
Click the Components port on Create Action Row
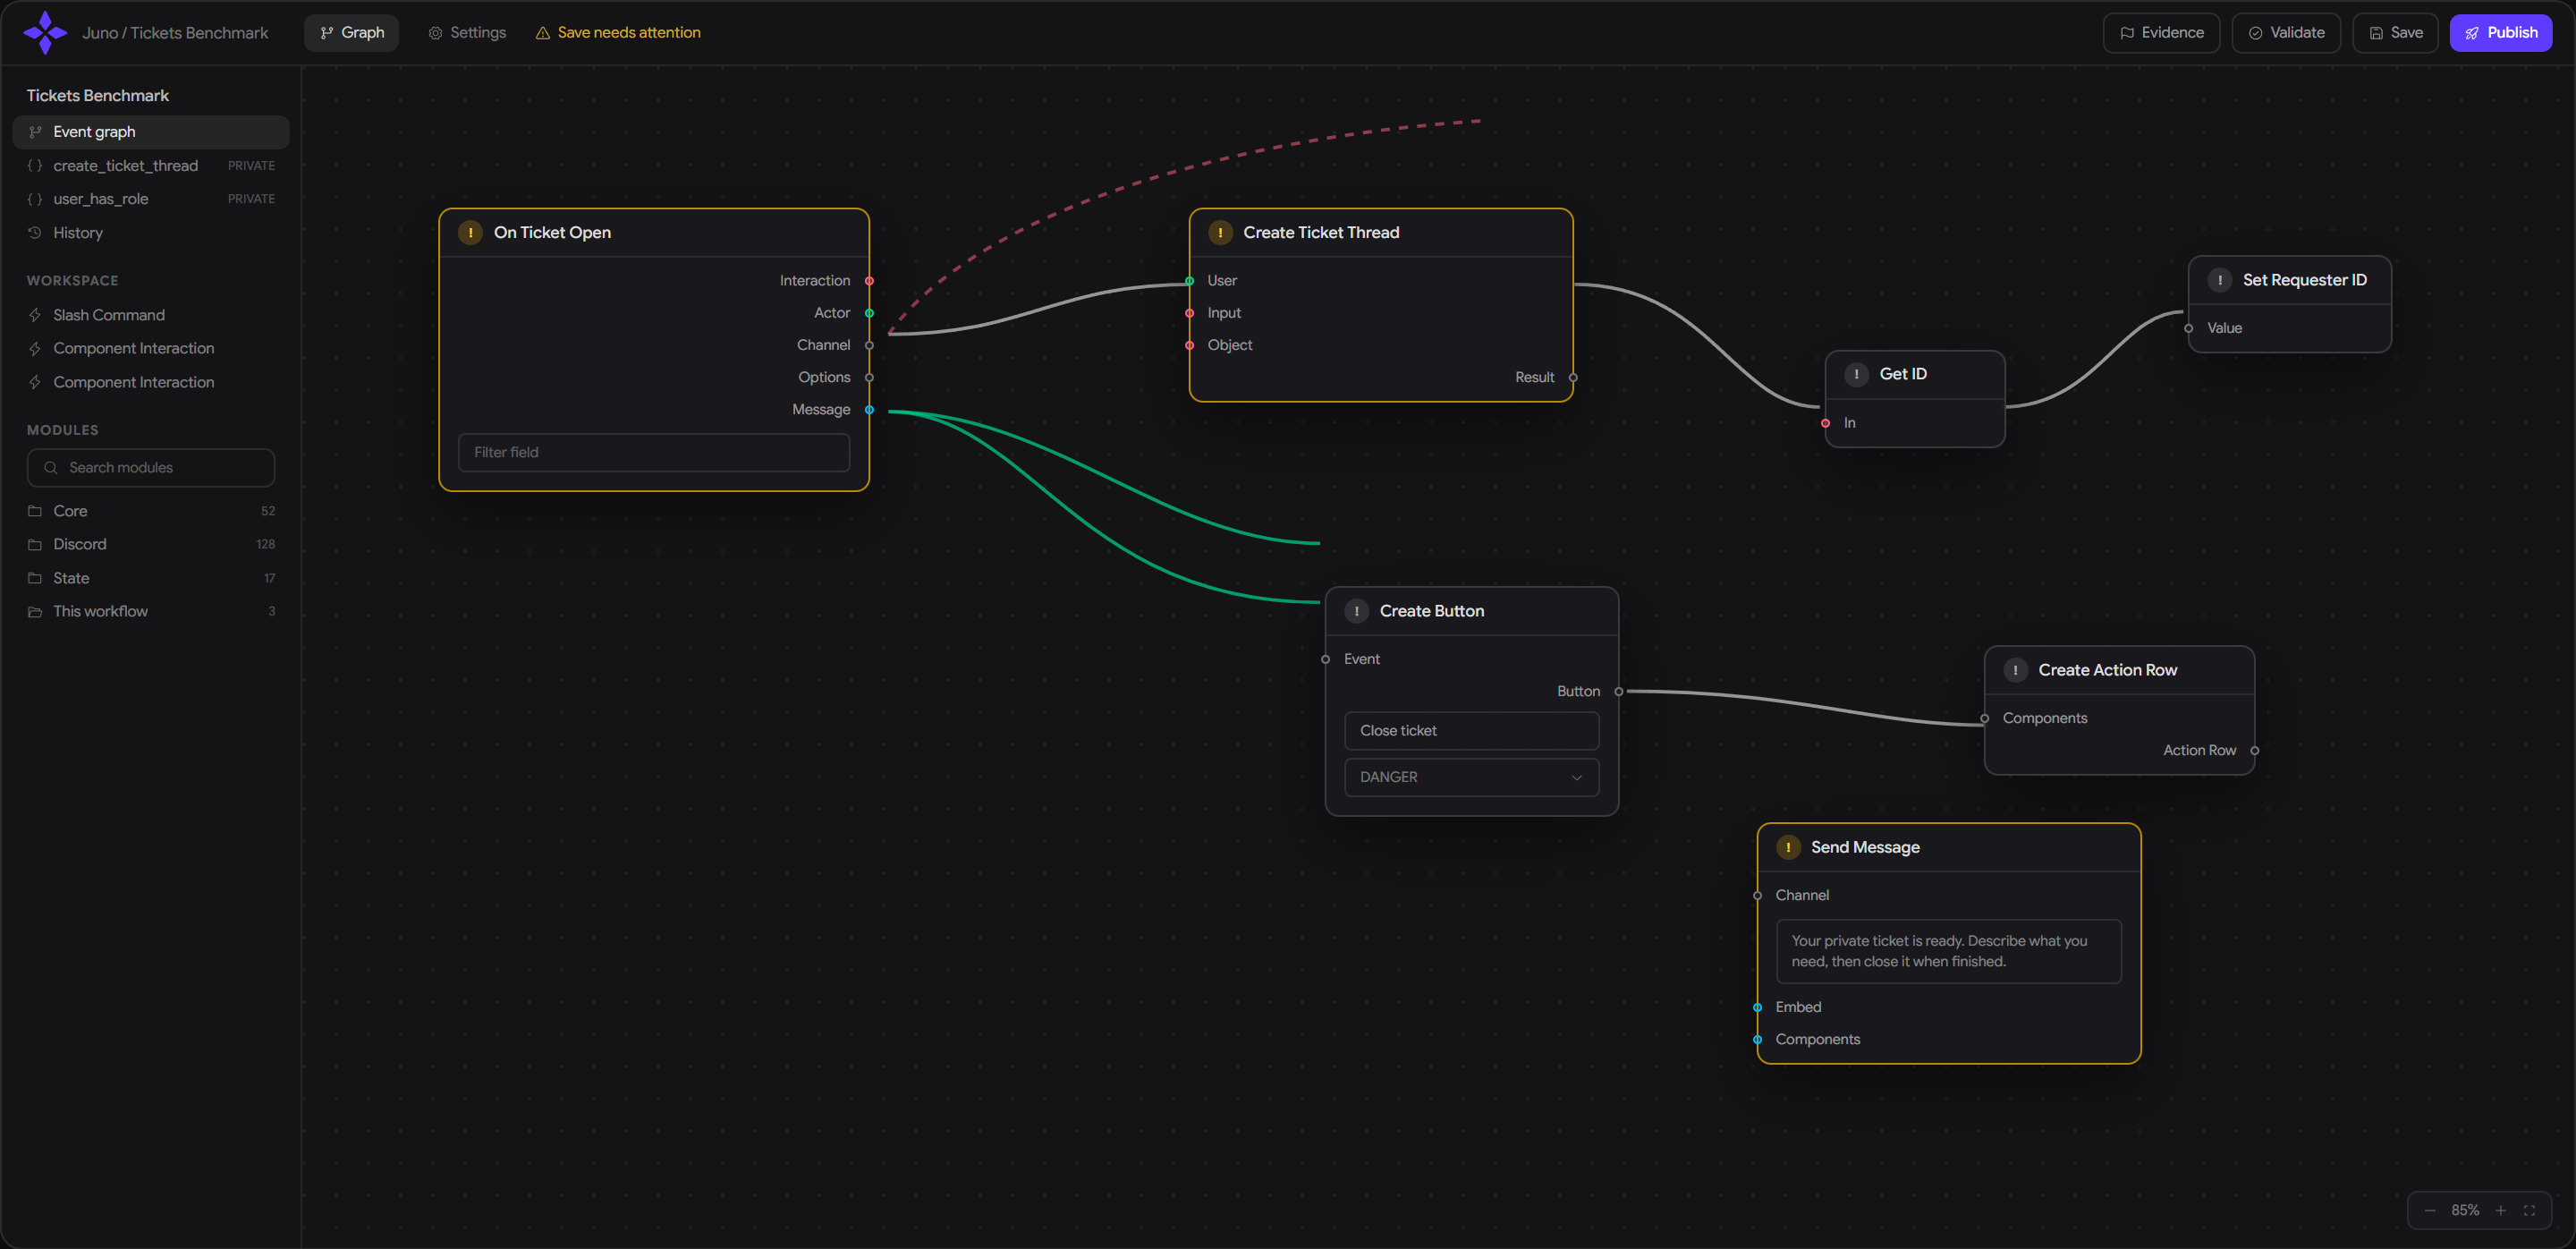pos(1984,718)
